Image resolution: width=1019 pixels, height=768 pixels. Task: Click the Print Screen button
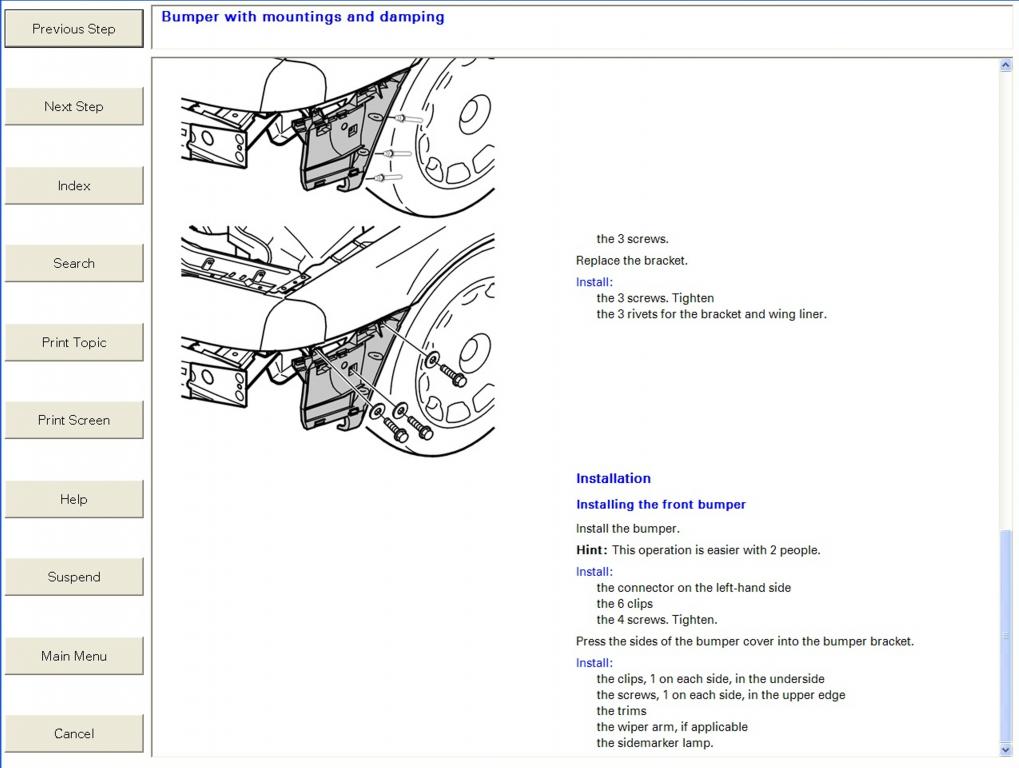(x=73, y=420)
